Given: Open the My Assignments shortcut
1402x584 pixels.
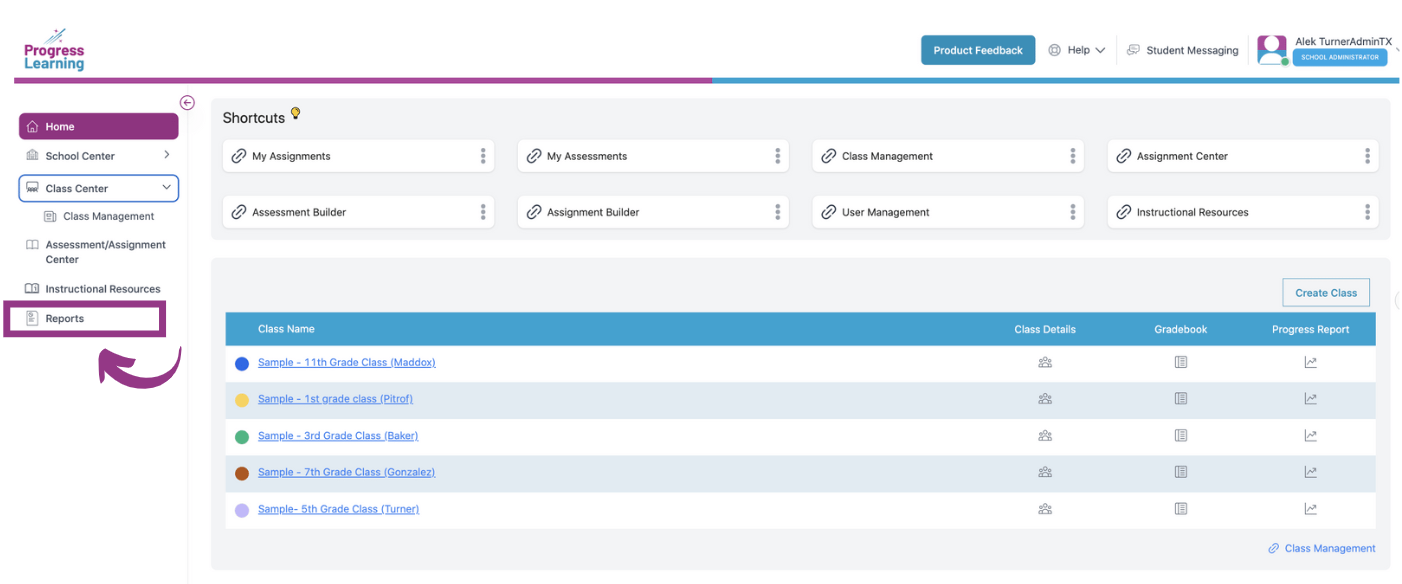Looking at the screenshot, I should 358,156.
